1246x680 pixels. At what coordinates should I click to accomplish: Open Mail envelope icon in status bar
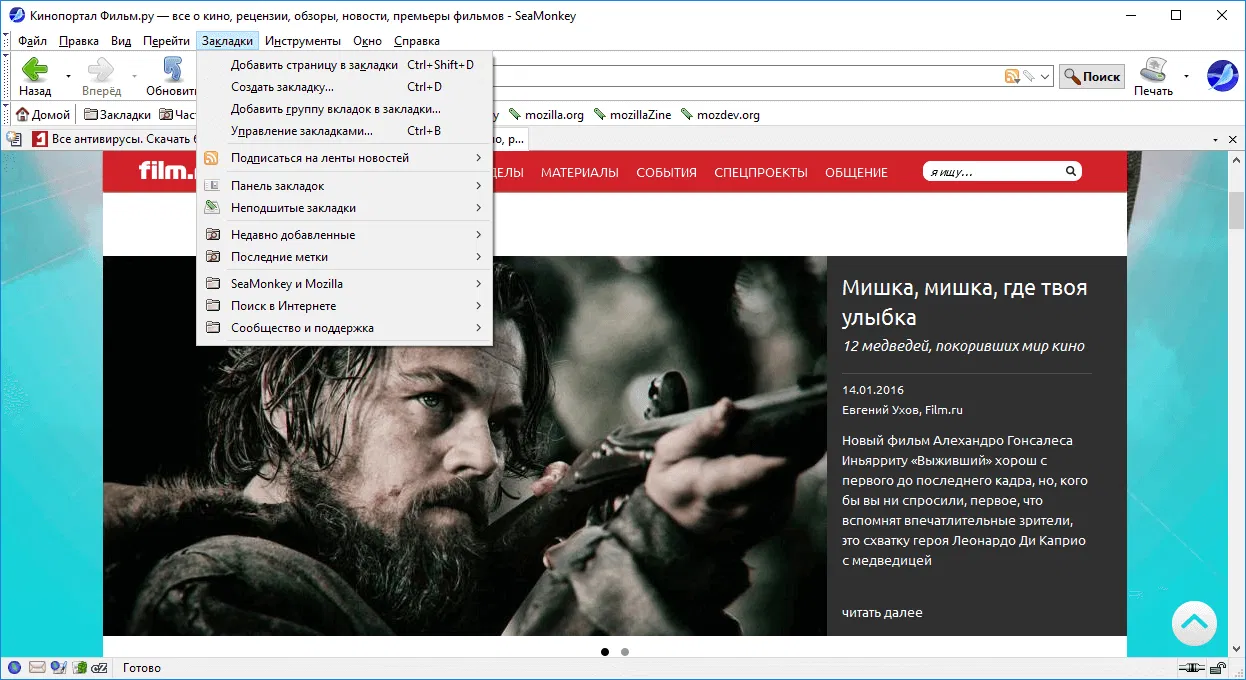[37, 667]
